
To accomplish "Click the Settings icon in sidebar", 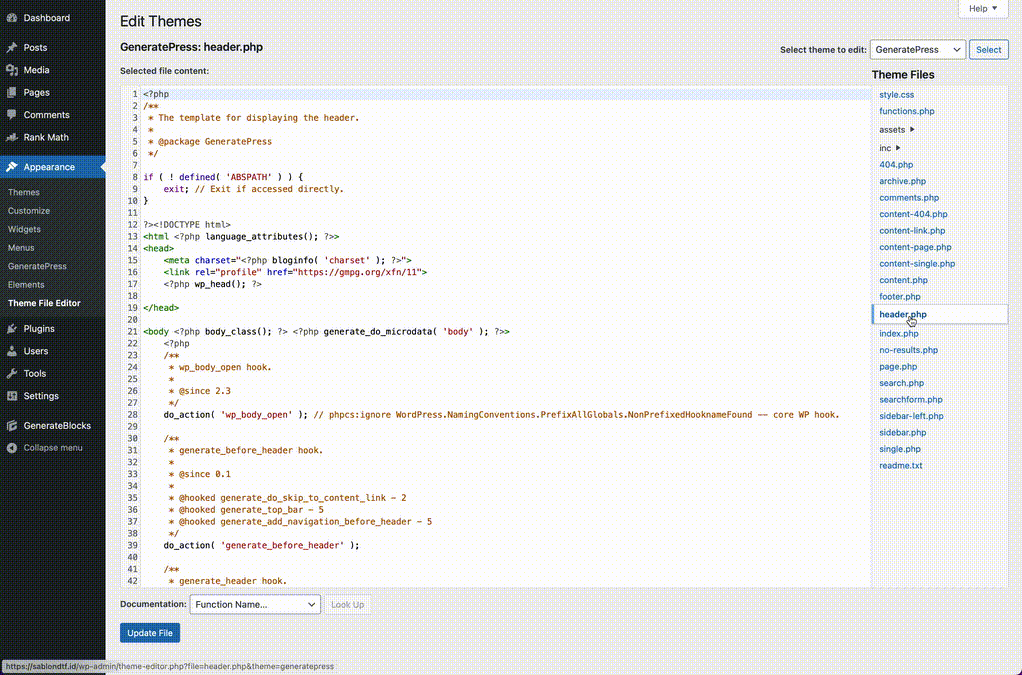I will point(12,396).
